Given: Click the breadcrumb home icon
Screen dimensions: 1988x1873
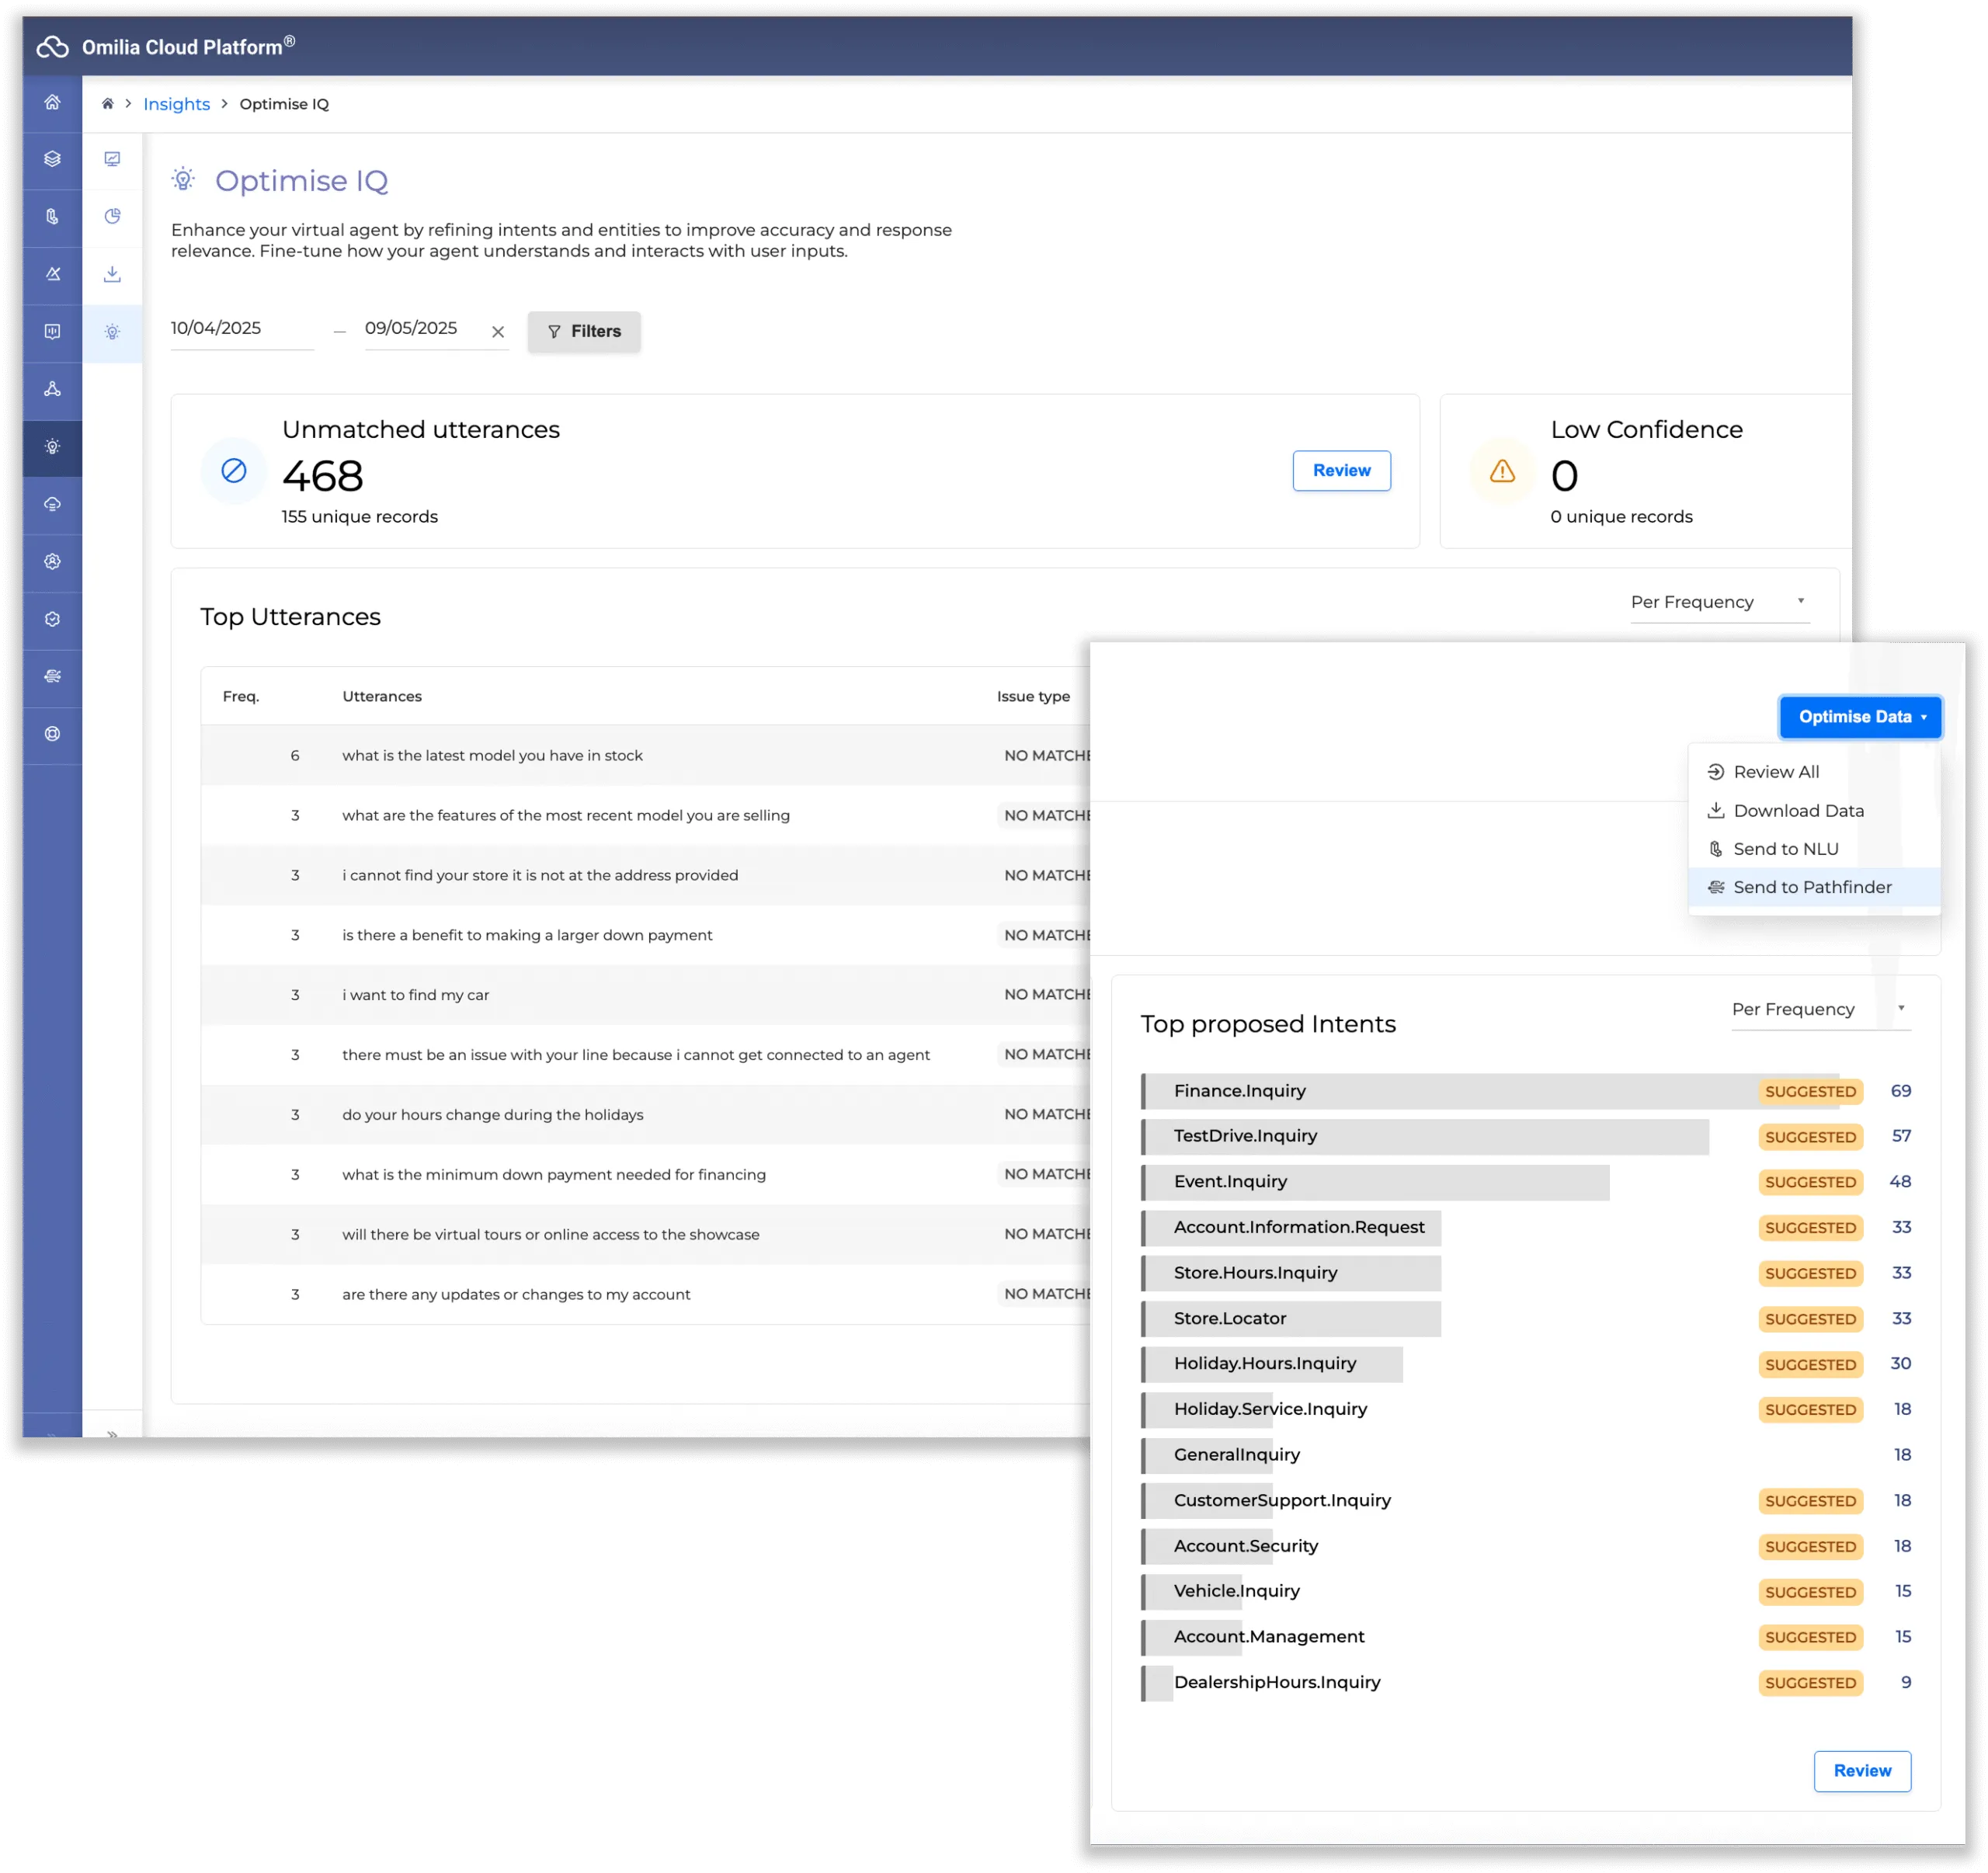Looking at the screenshot, I should tap(108, 104).
